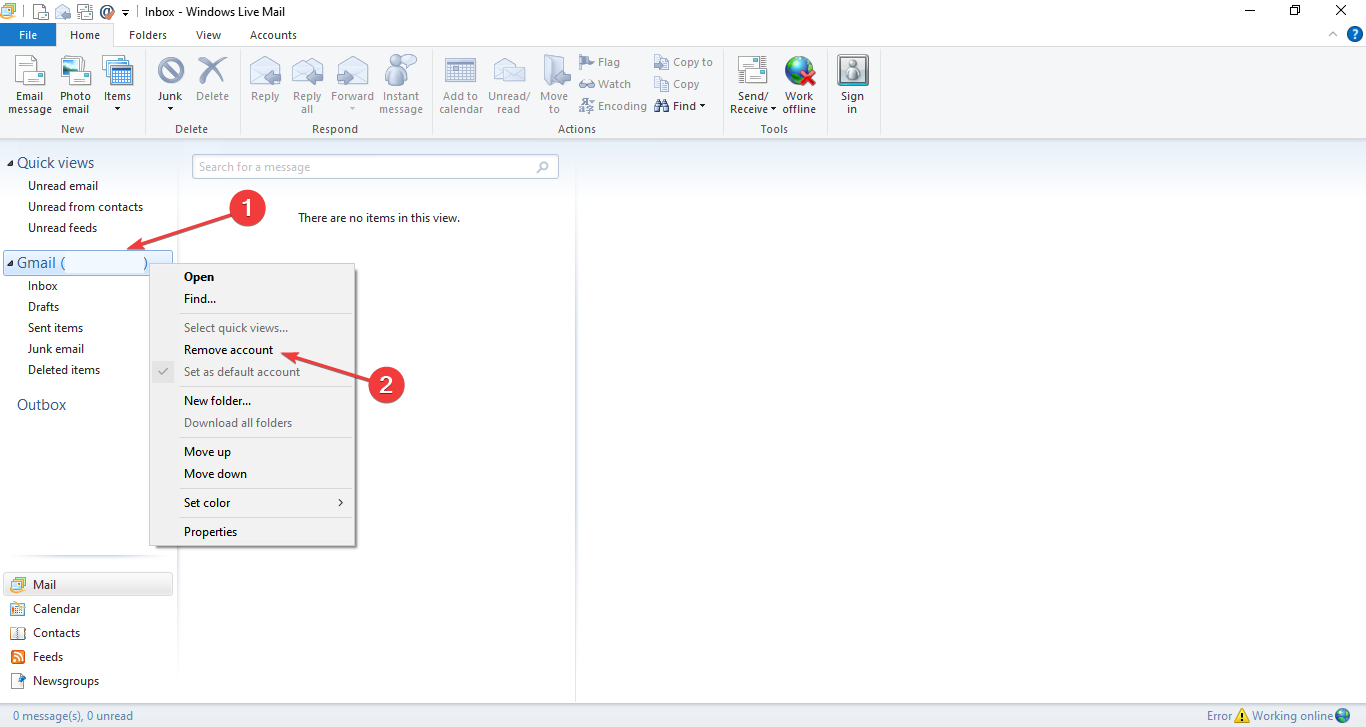Switch to the Folders ribbon tab
1366x727 pixels.
[x=148, y=35]
